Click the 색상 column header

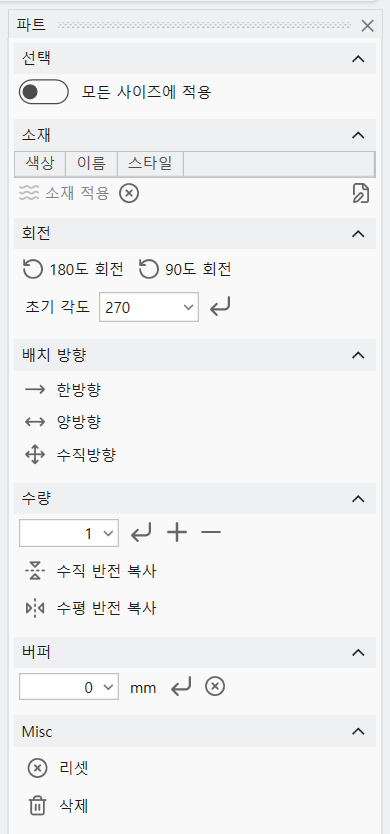click(x=40, y=163)
